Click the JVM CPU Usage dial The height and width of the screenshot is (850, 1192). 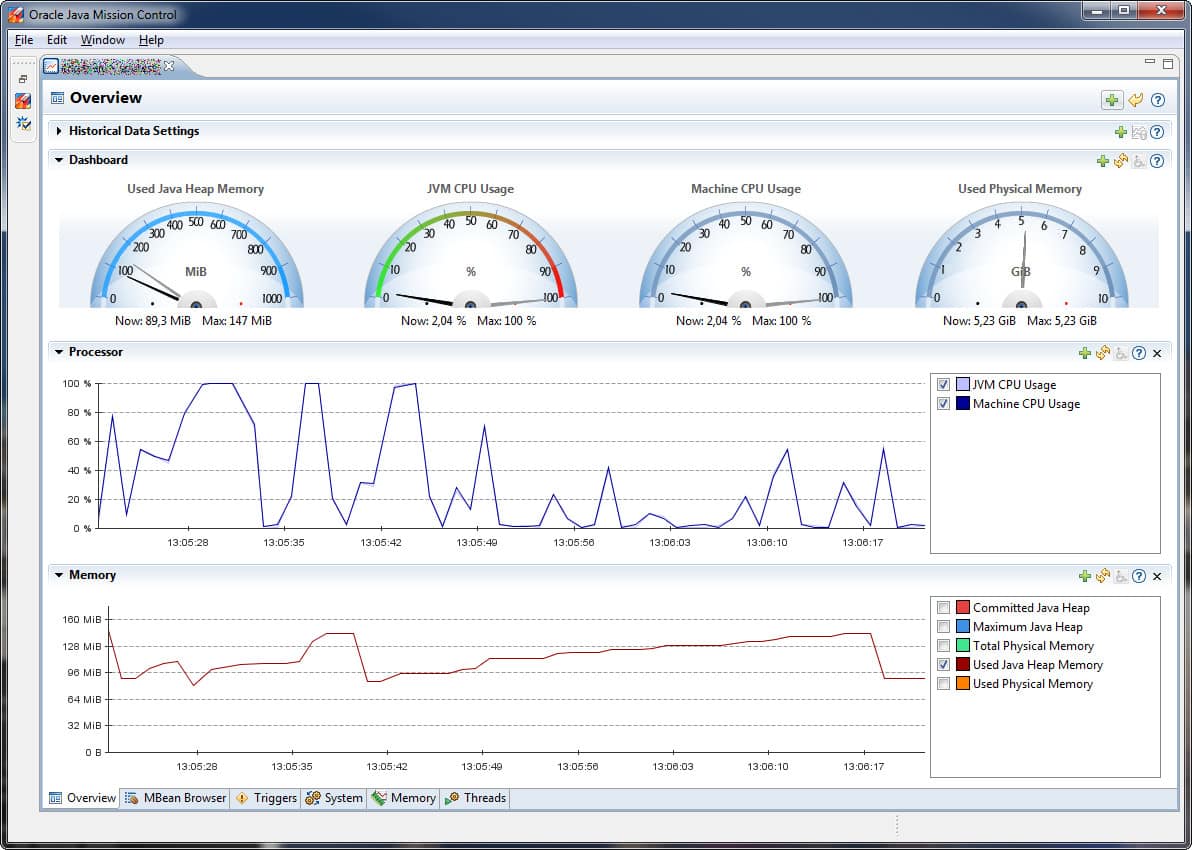[x=471, y=257]
